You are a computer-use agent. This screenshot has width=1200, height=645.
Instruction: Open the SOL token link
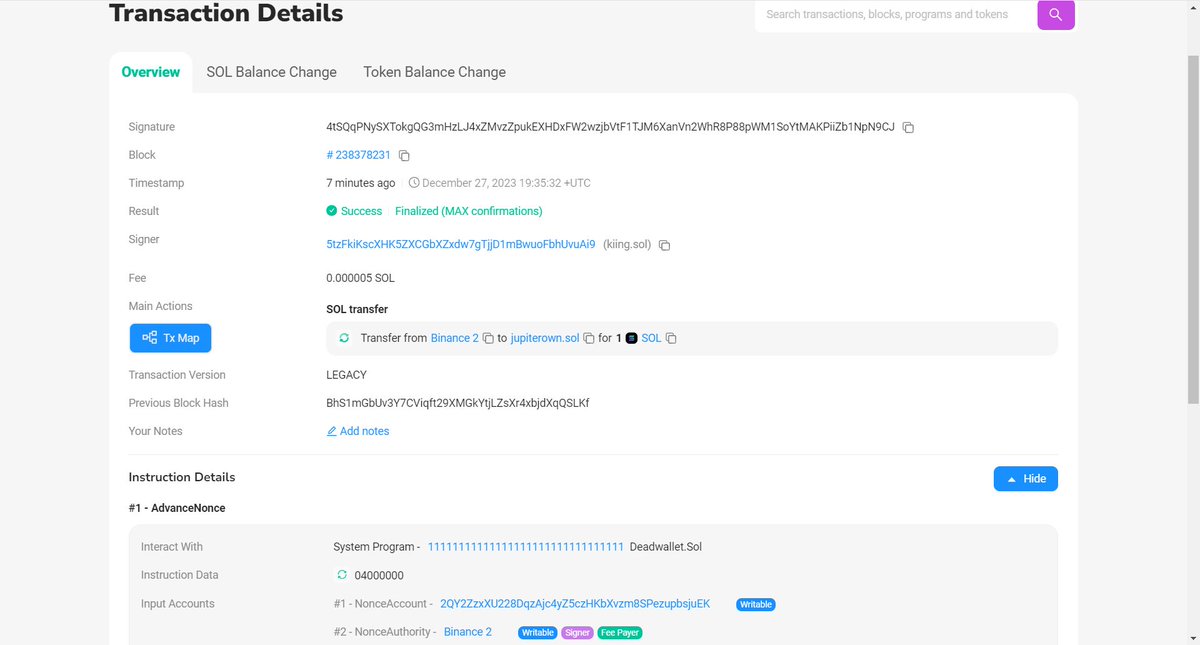coord(651,338)
